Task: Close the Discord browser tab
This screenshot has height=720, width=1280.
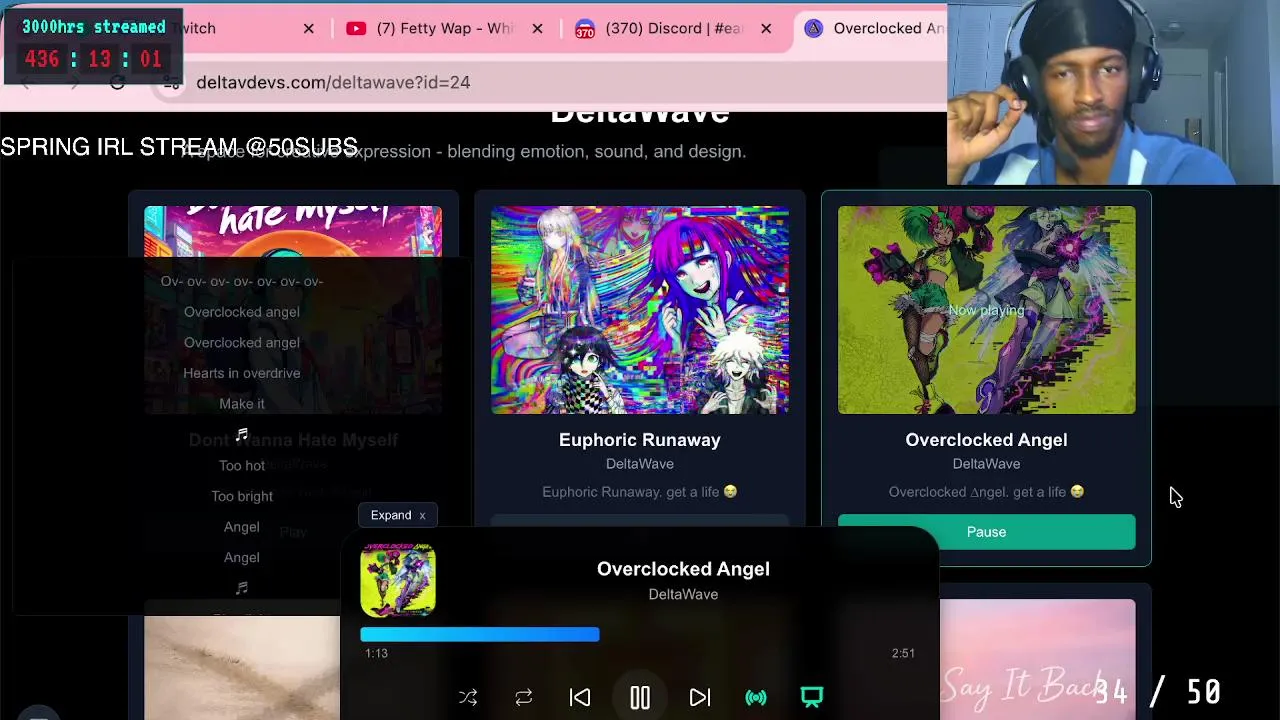Action: [x=766, y=28]
